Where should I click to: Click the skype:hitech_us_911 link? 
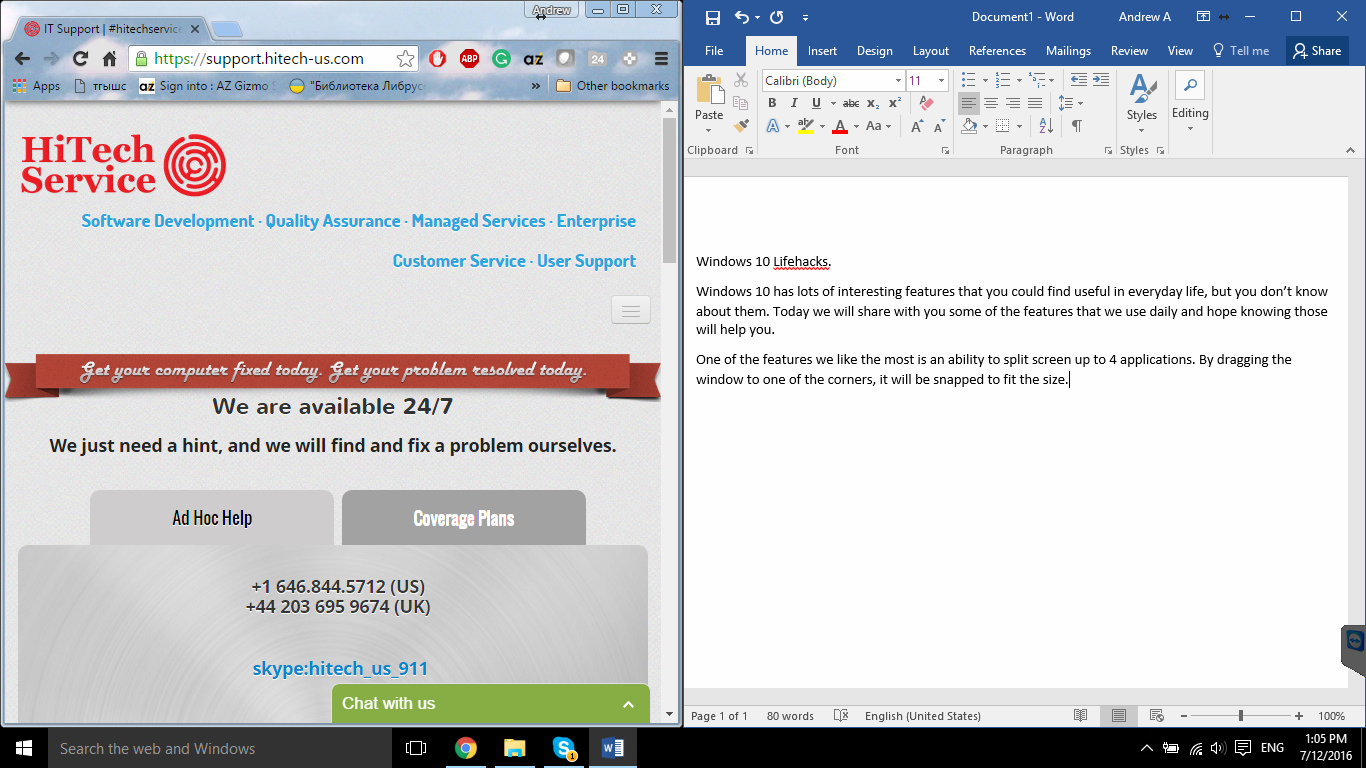tap(340, 669)
